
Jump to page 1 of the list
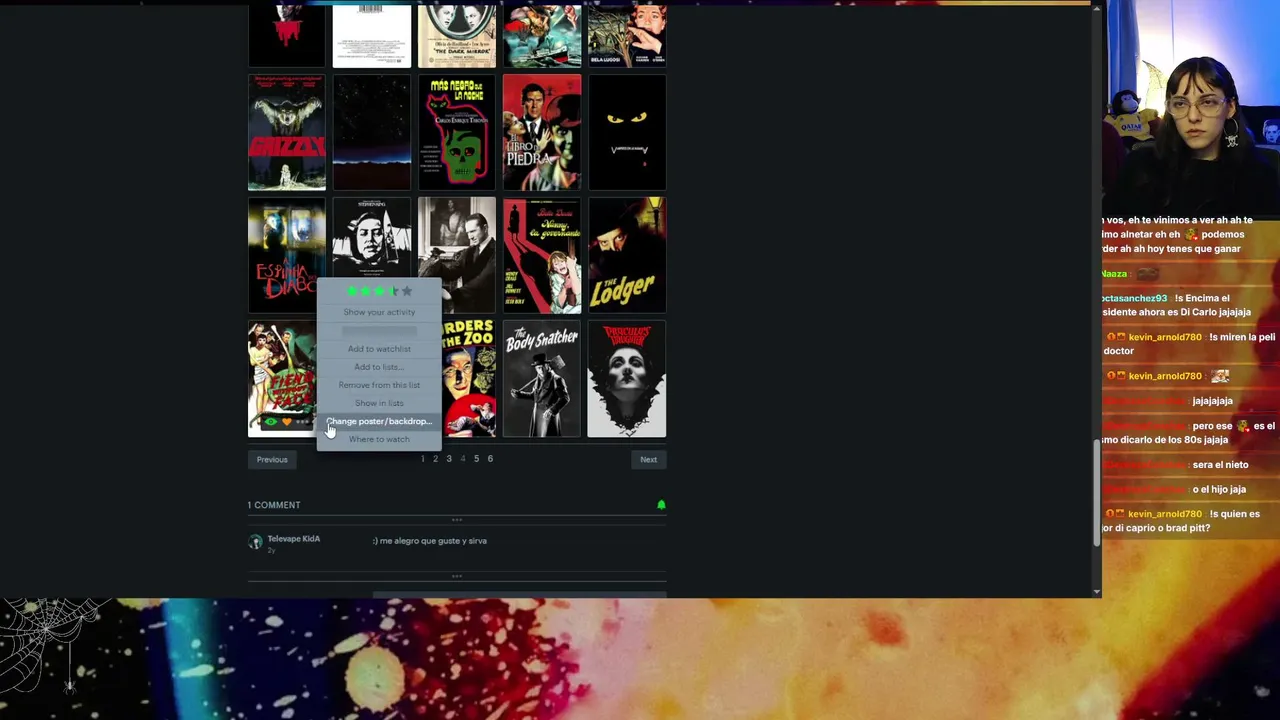coord(422,459)
